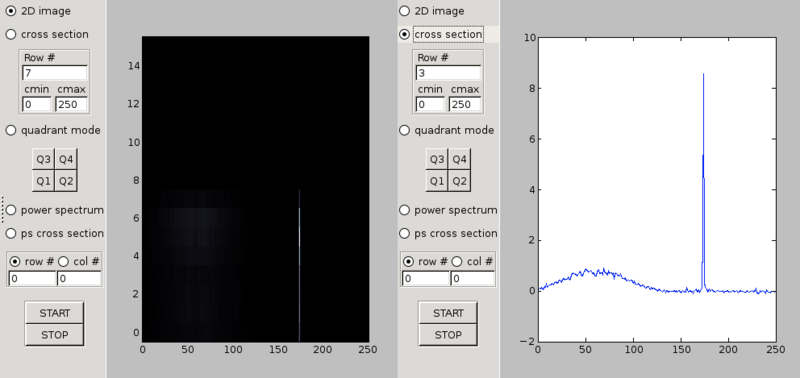Screen dimensions: 800x378
Task: Focus Row # field showing 7
Action: click(55, 73)
